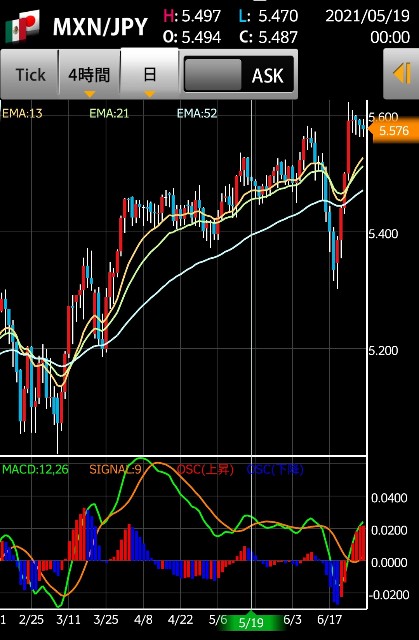This screenshot has height=640, width=419.
Task: Tap the 2021/05/19 date readout
Action: 367,16
